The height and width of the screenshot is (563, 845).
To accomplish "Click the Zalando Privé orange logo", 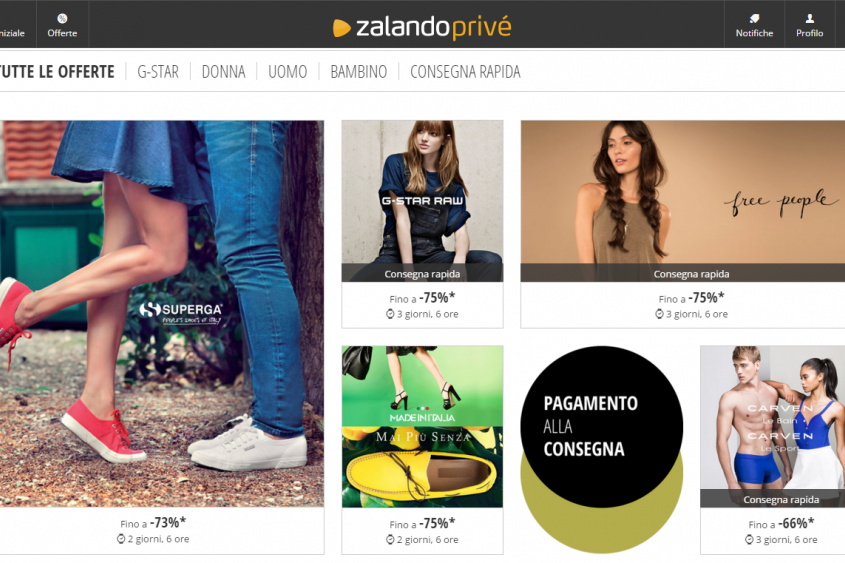I will coord(342,28).
